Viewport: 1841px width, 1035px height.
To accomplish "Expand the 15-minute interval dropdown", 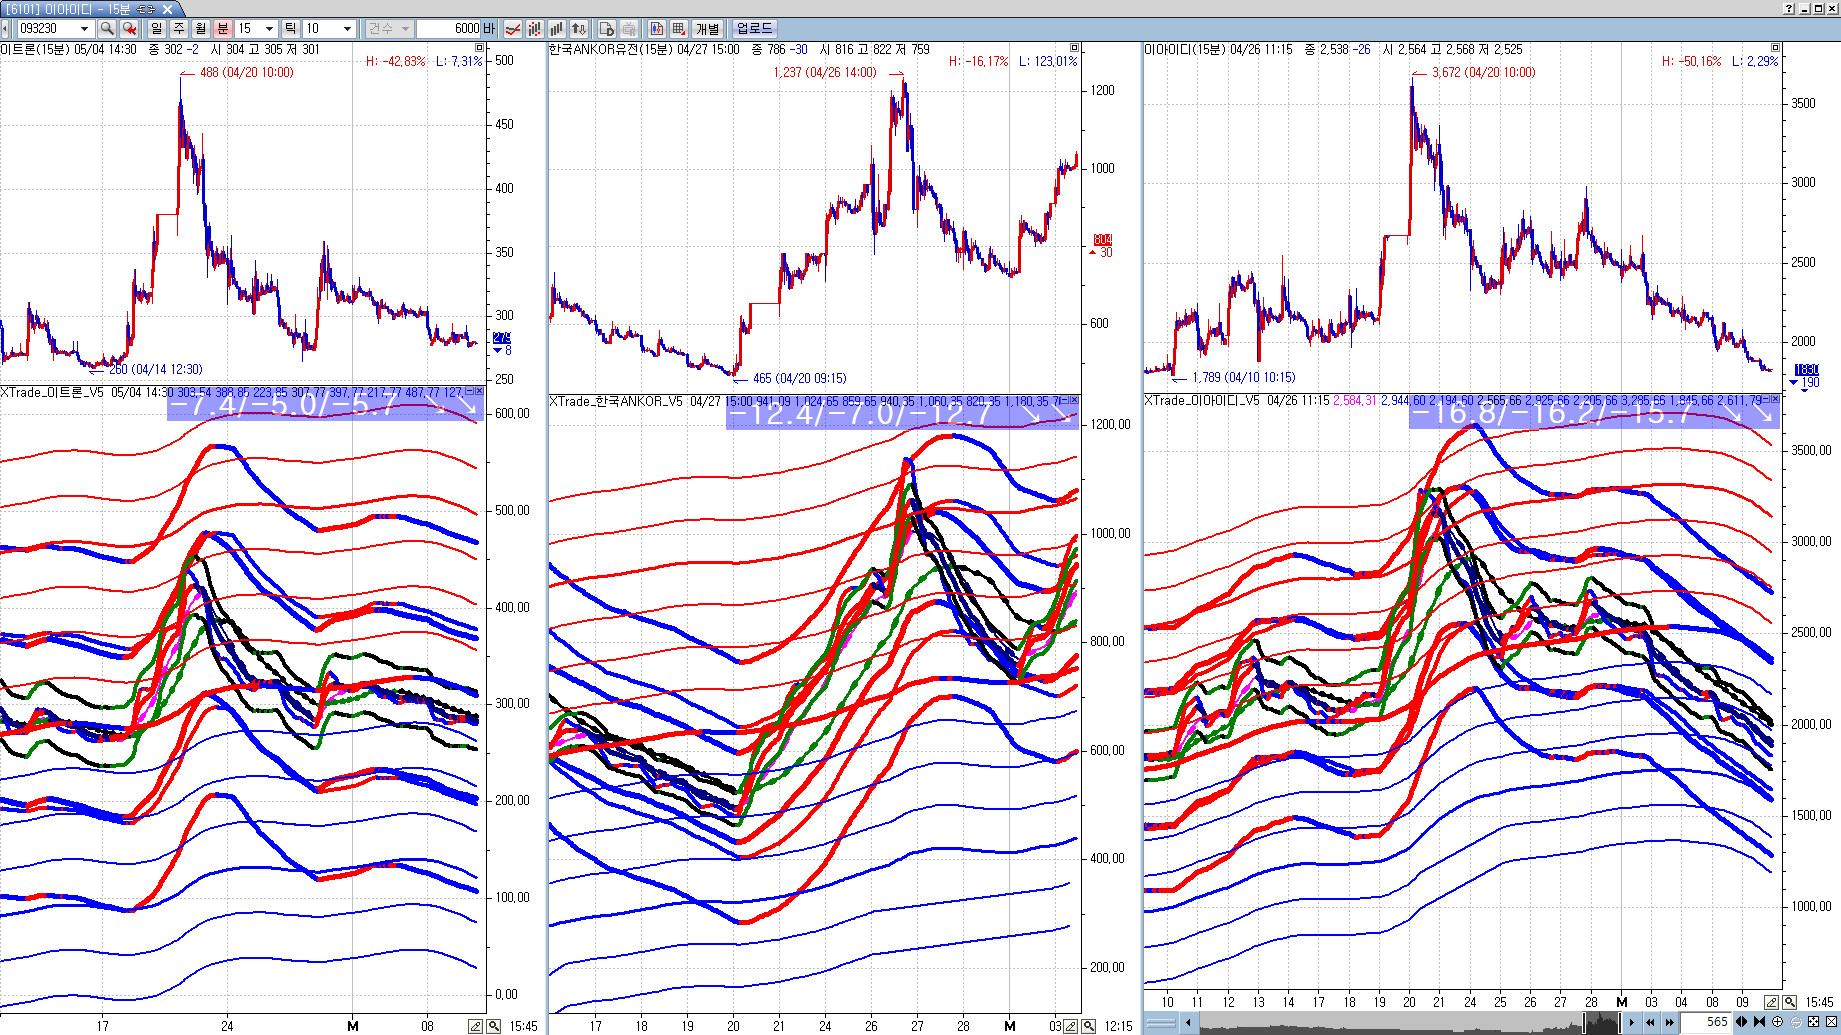I will [268, 29].
